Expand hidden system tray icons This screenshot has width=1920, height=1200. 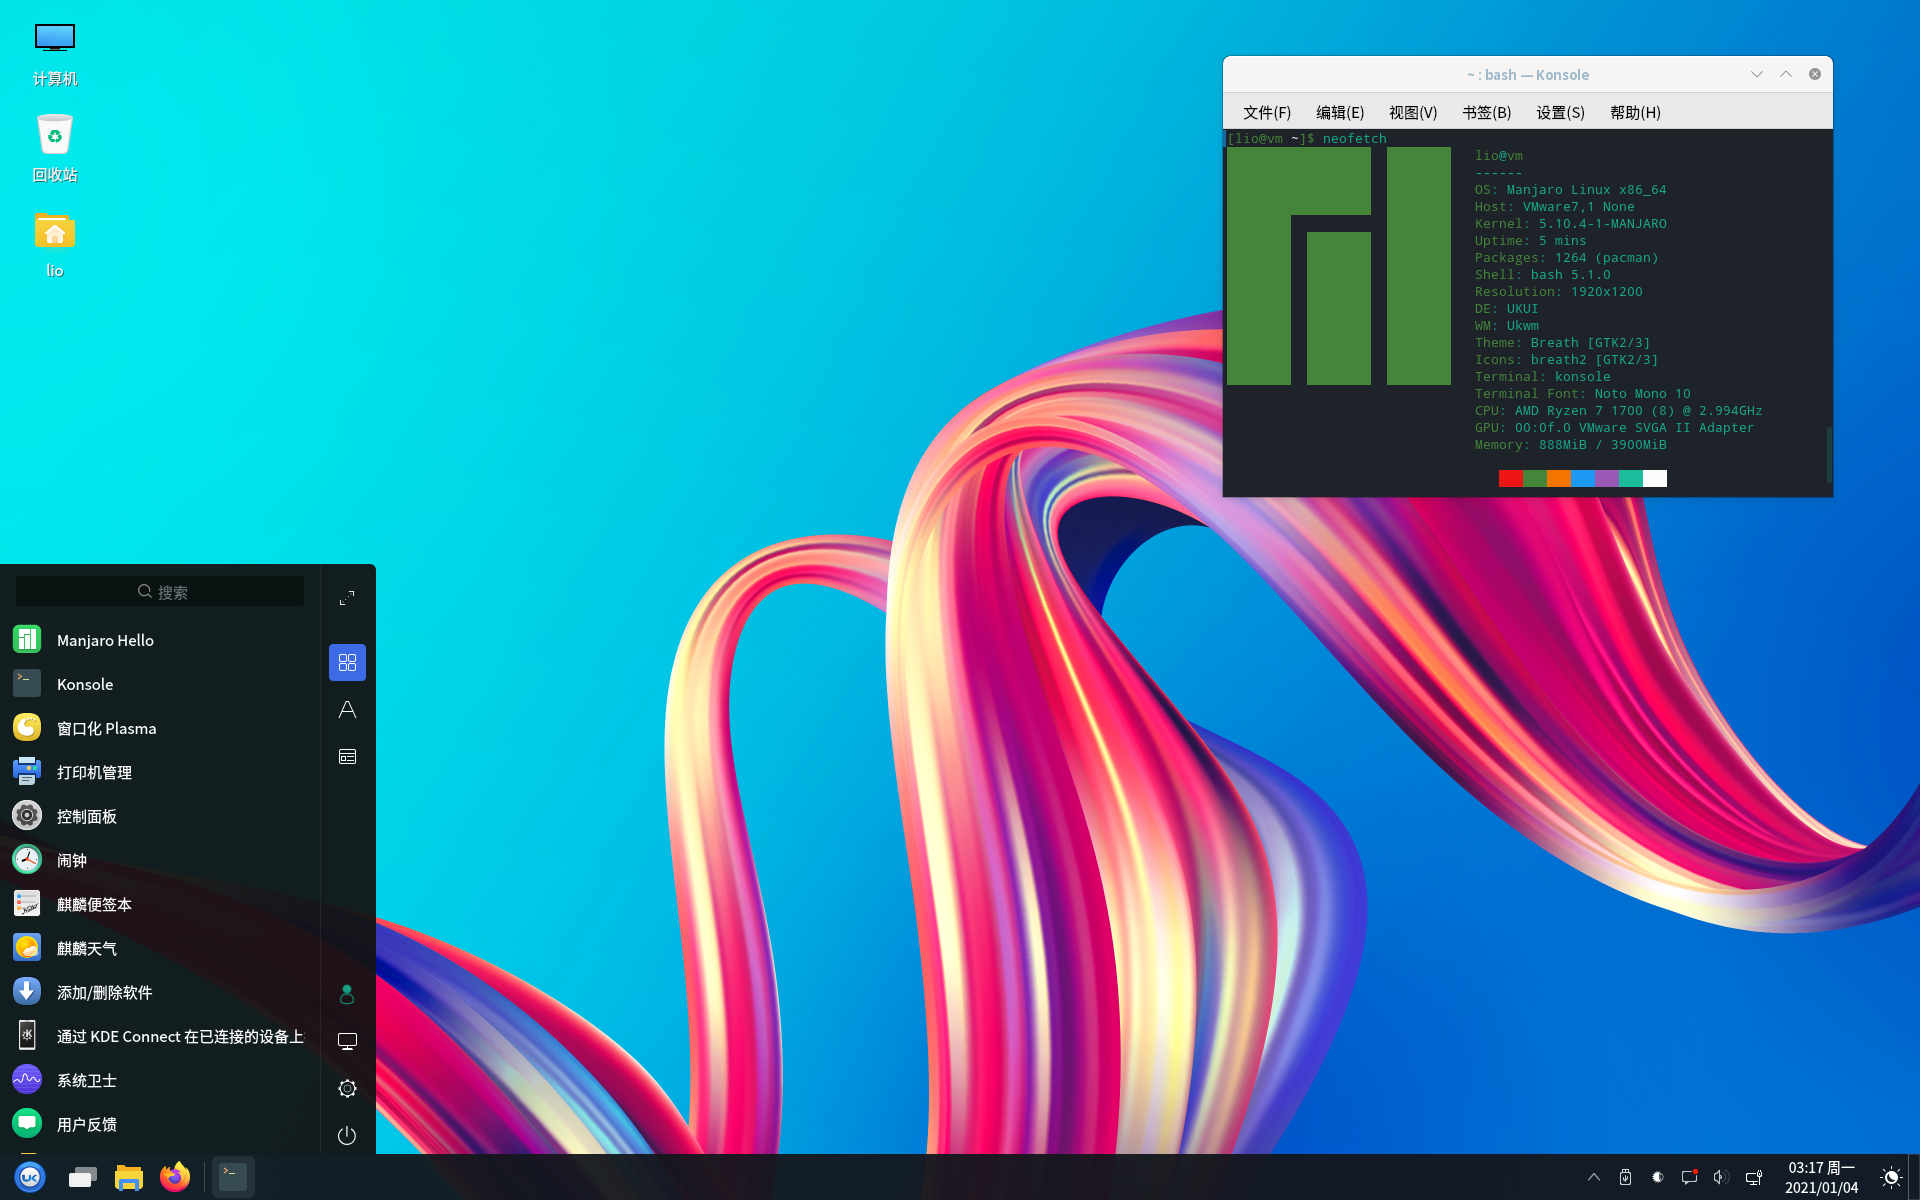tap(1593, 1177)
